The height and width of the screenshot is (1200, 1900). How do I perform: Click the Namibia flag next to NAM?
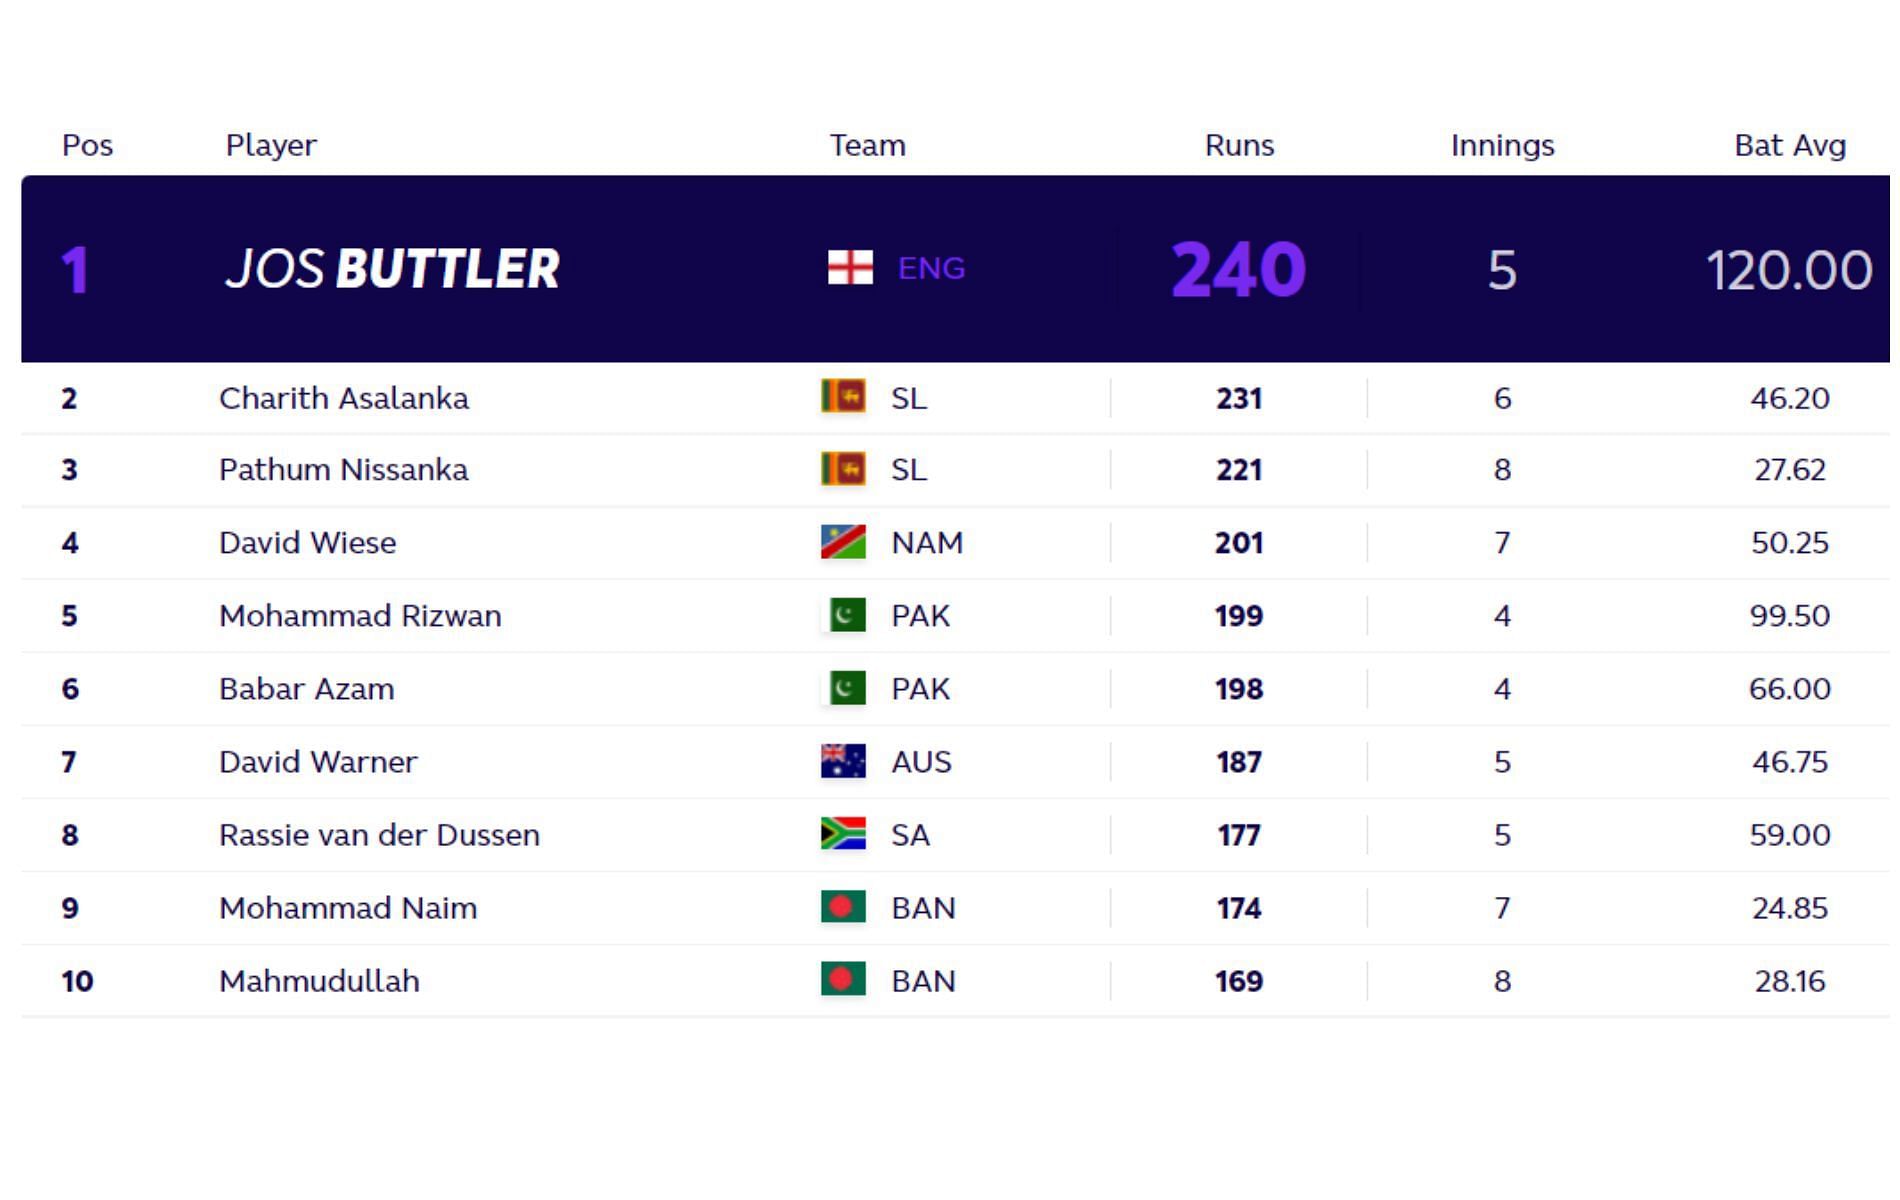click(x=843, y=541)
